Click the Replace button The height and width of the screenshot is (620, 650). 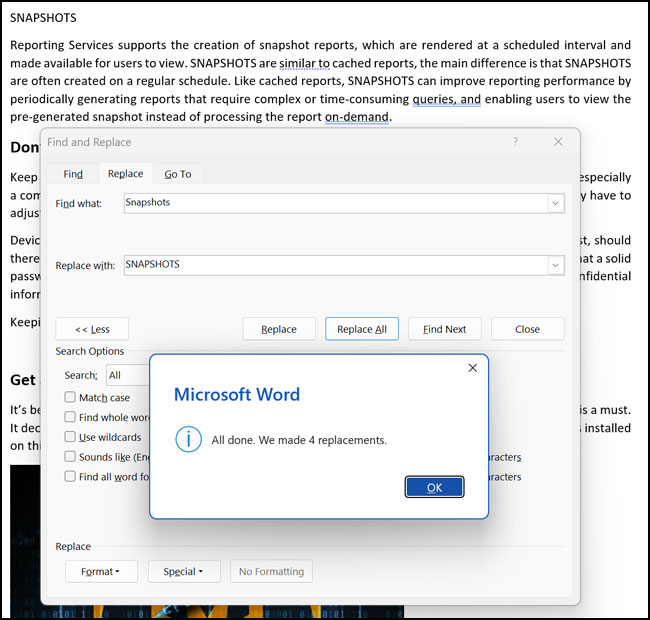click(x=279, y=329)
